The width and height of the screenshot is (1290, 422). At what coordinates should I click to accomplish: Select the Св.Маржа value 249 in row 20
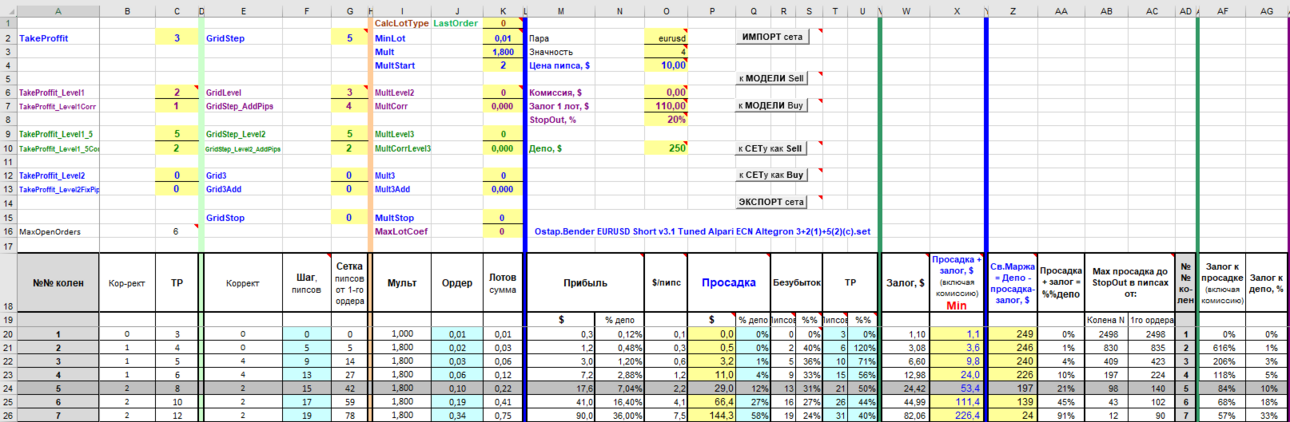[x=1014, y=334]
